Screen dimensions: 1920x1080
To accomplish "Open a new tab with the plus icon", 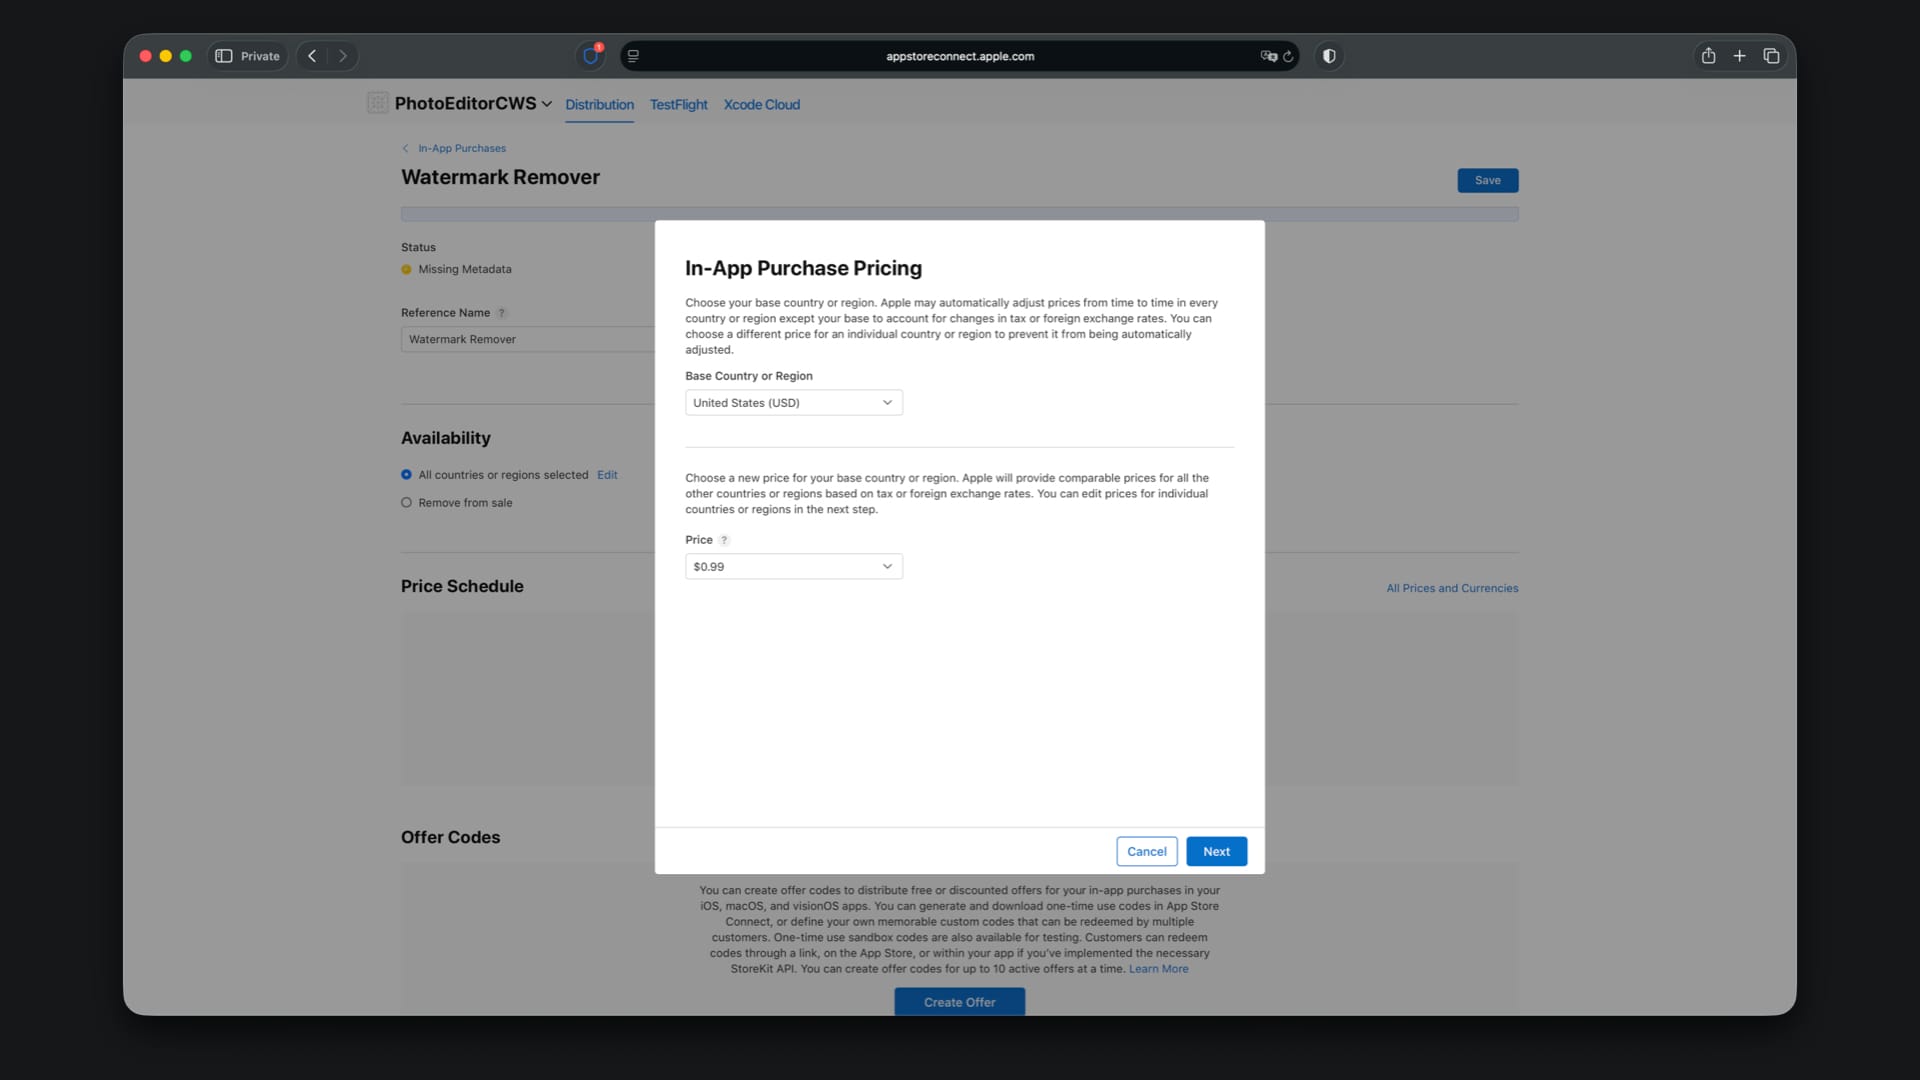I will pyautogui.click(x=1739, y=56).
